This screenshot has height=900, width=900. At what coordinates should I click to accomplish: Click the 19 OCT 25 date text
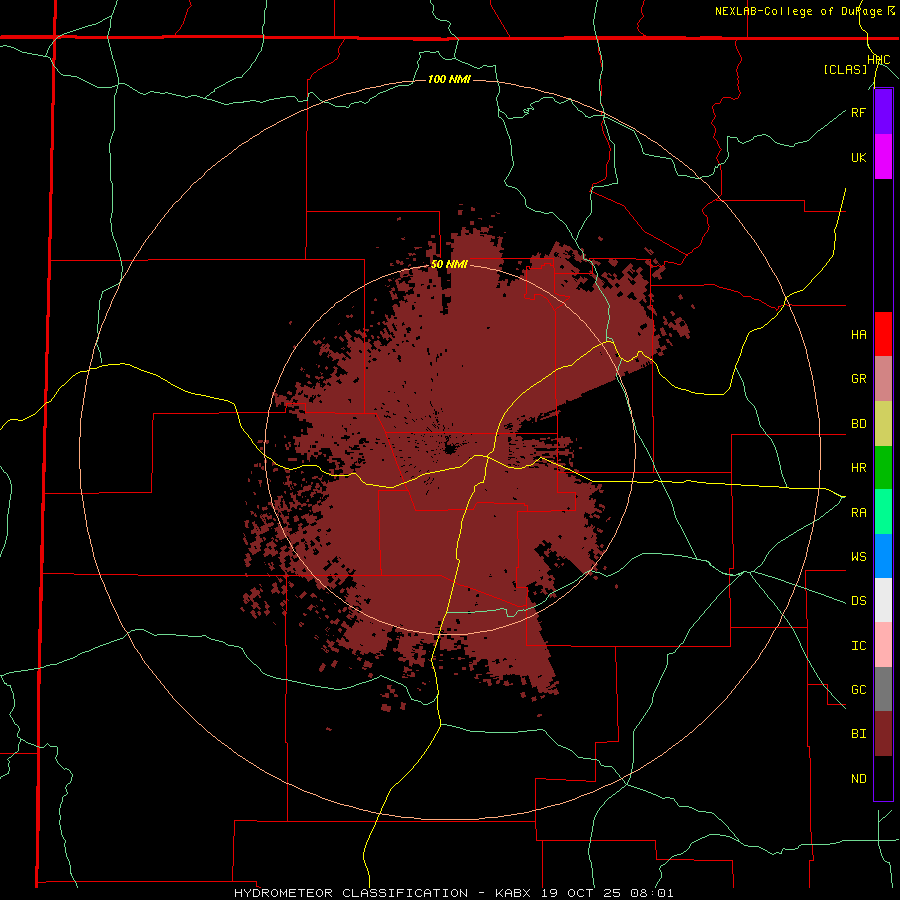click(x=580, y=893)
